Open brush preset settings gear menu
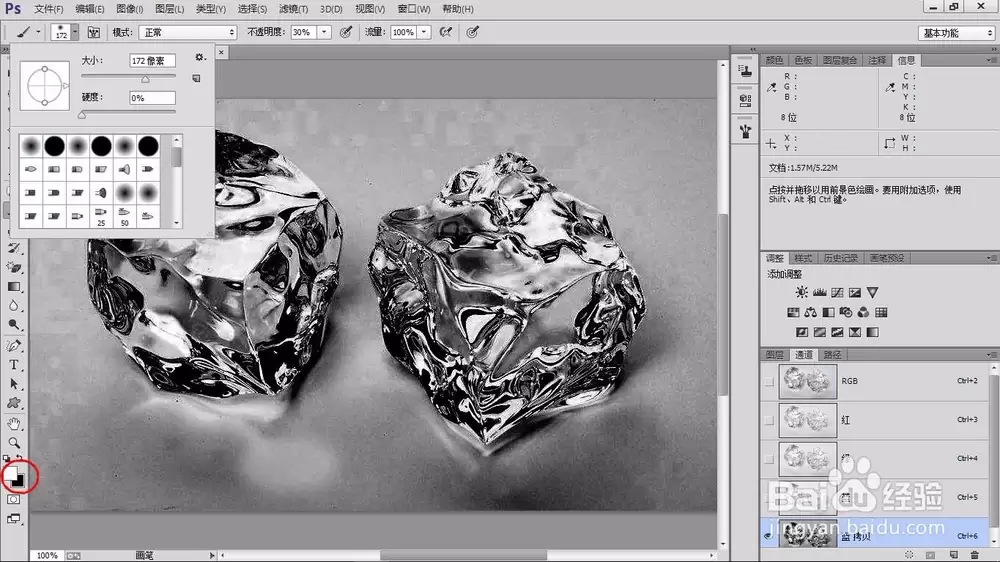Viewport: 1000px width, 562px height. point(200,57)
